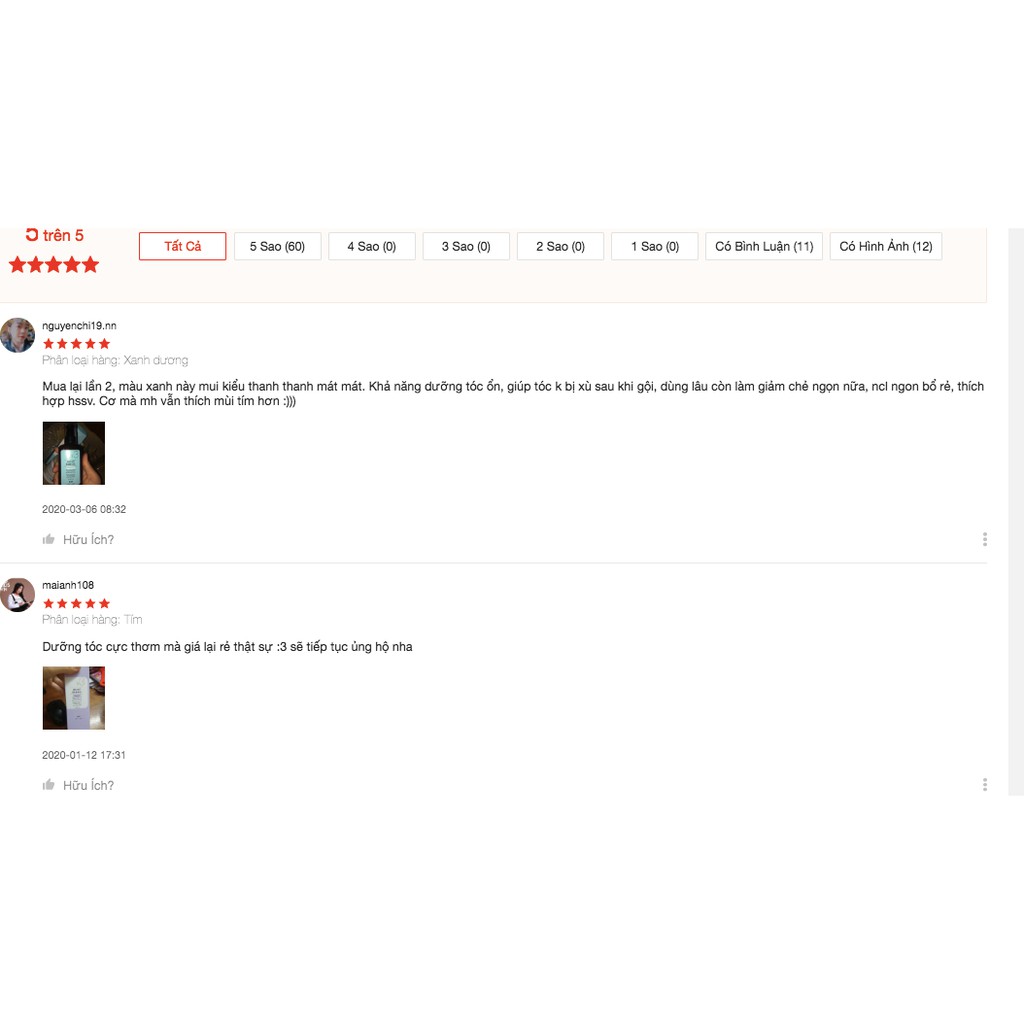Filter reviews by 3 Sao (0)

pyautogui.click(x=466, y=246)
